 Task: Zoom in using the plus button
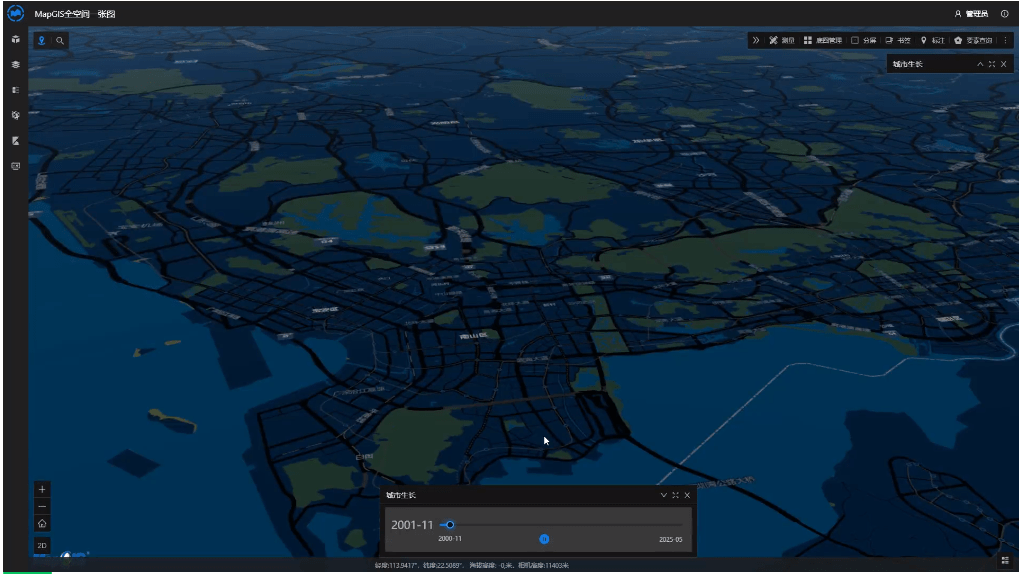click(x=42, y=489)
